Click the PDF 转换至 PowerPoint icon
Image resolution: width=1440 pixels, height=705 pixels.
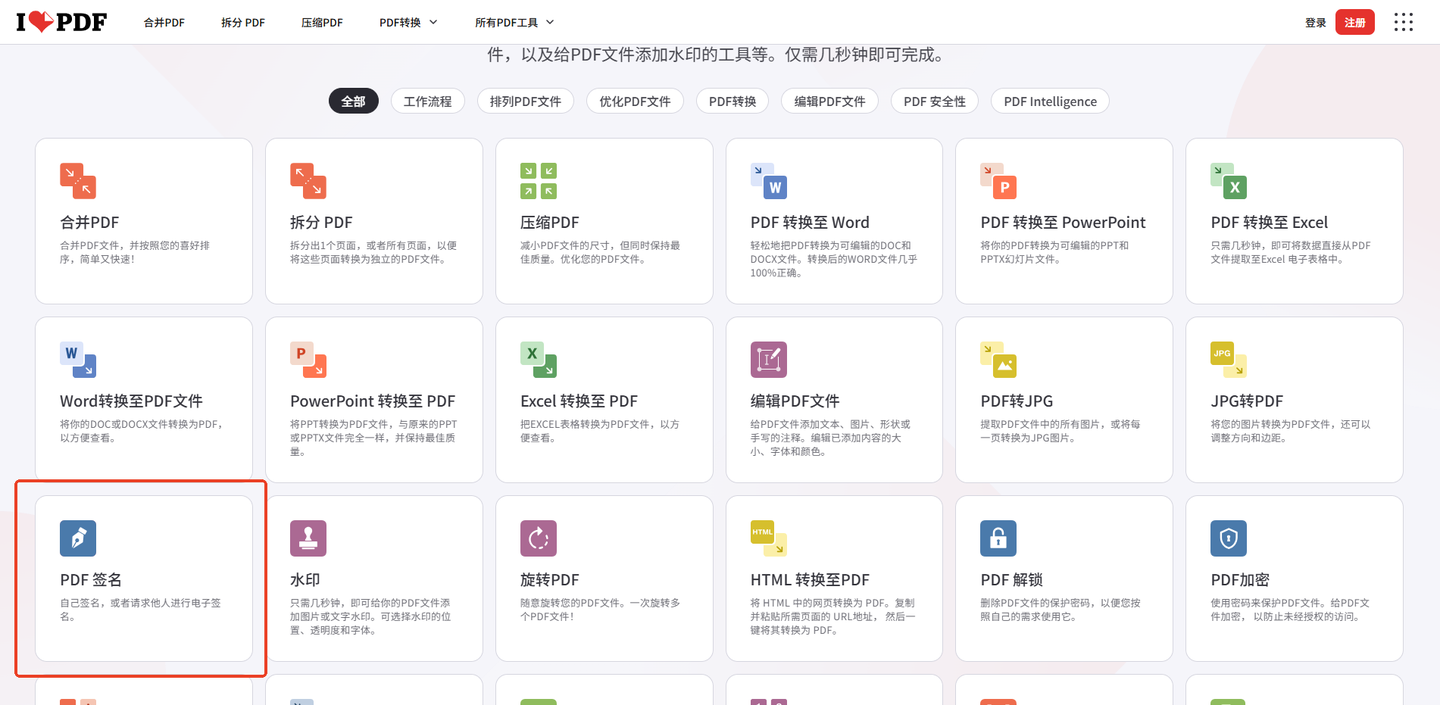[x=998, y=181]
